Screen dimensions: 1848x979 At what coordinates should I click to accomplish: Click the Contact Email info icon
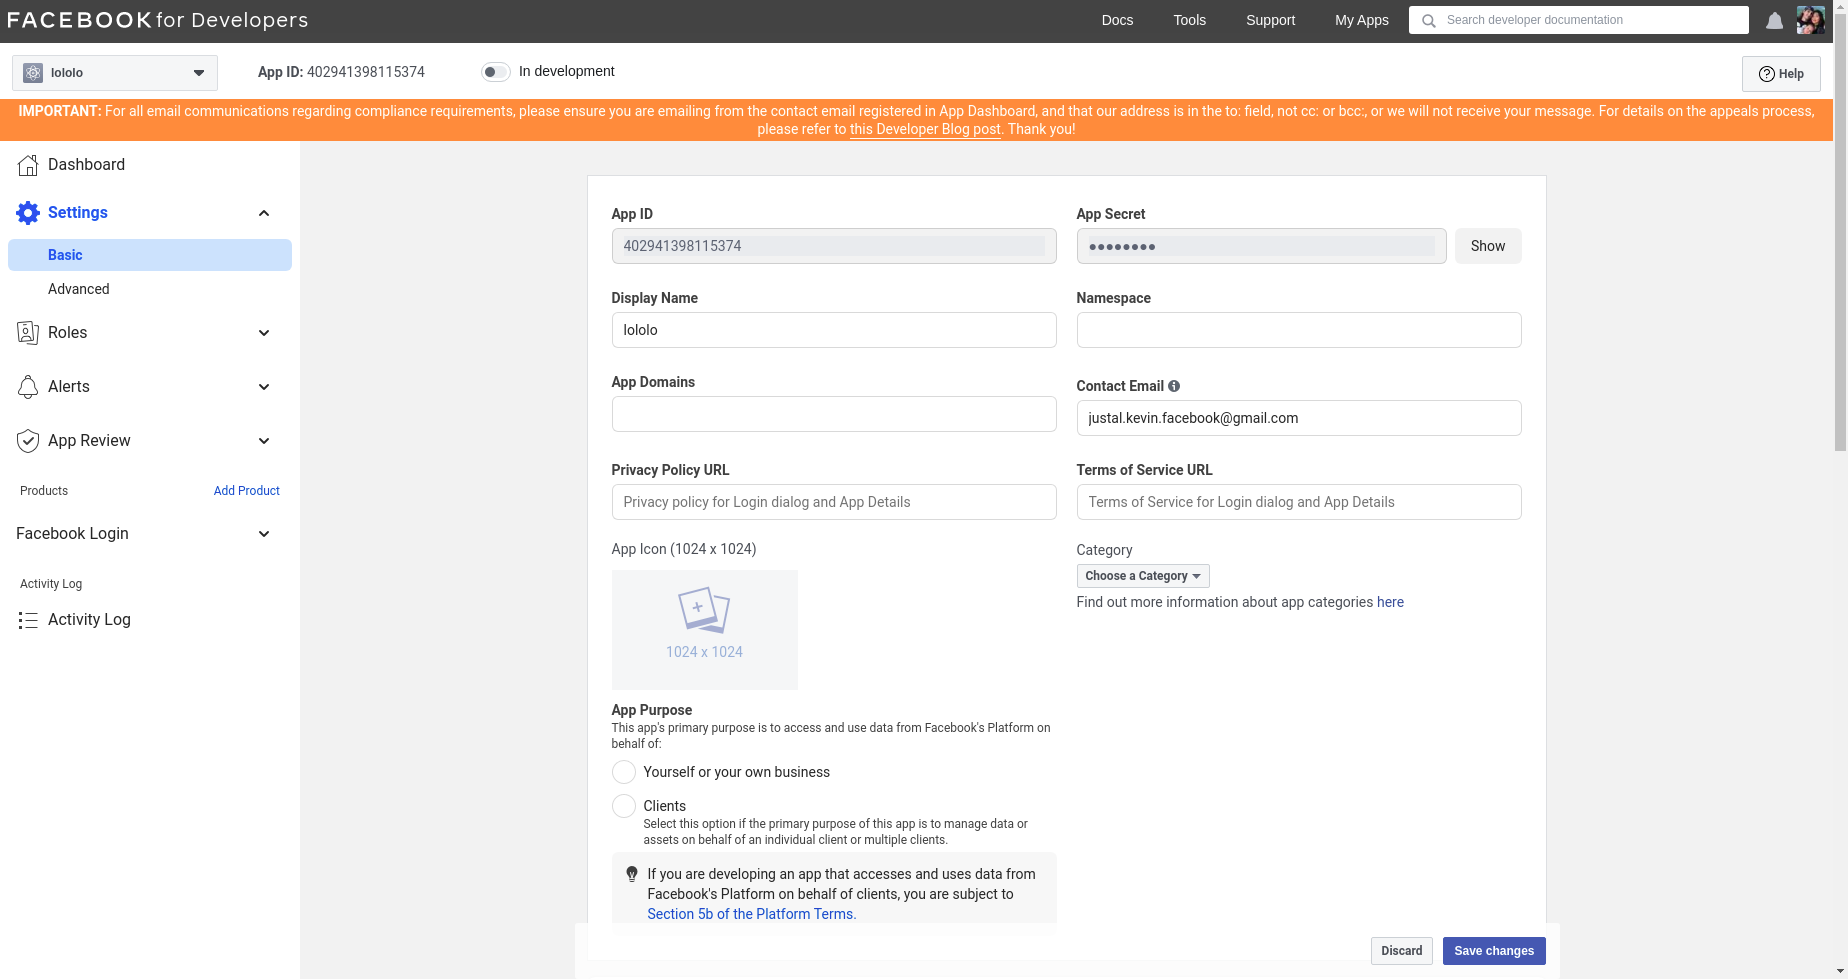pos(1174,386)
